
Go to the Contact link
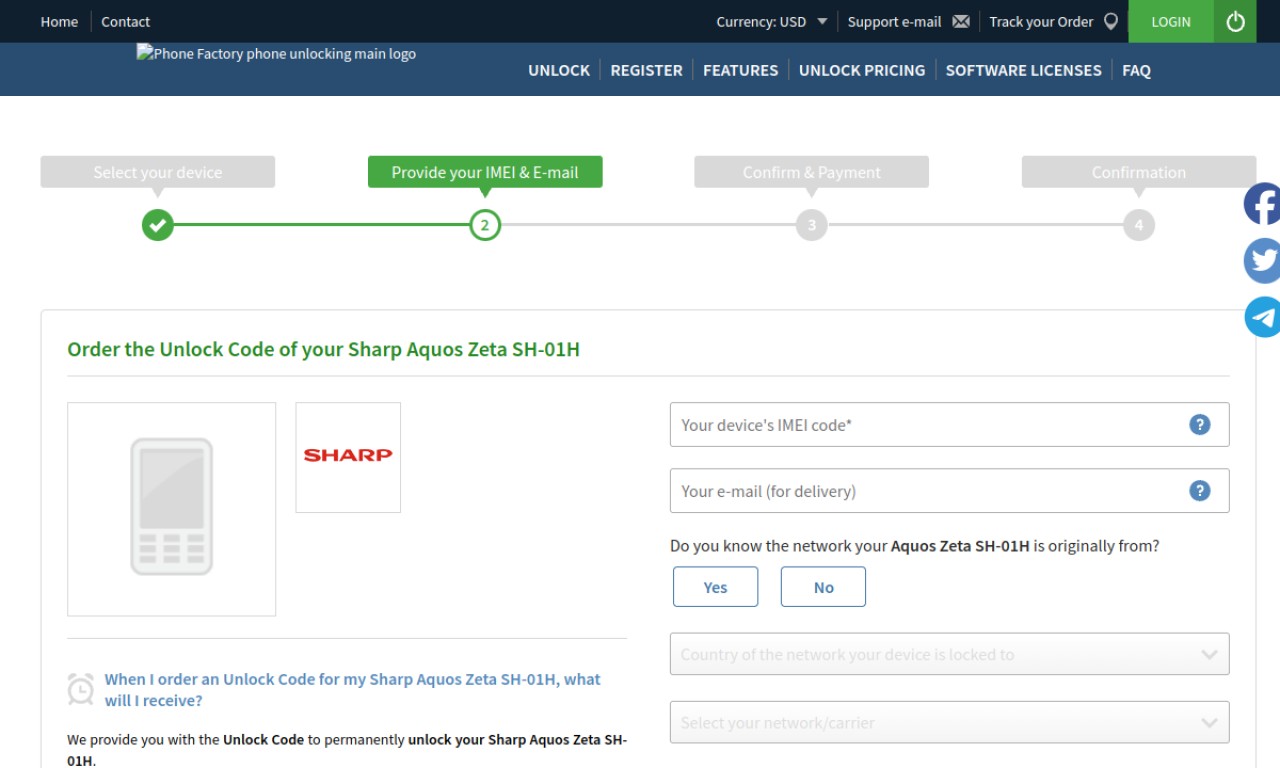click(125, 21)
